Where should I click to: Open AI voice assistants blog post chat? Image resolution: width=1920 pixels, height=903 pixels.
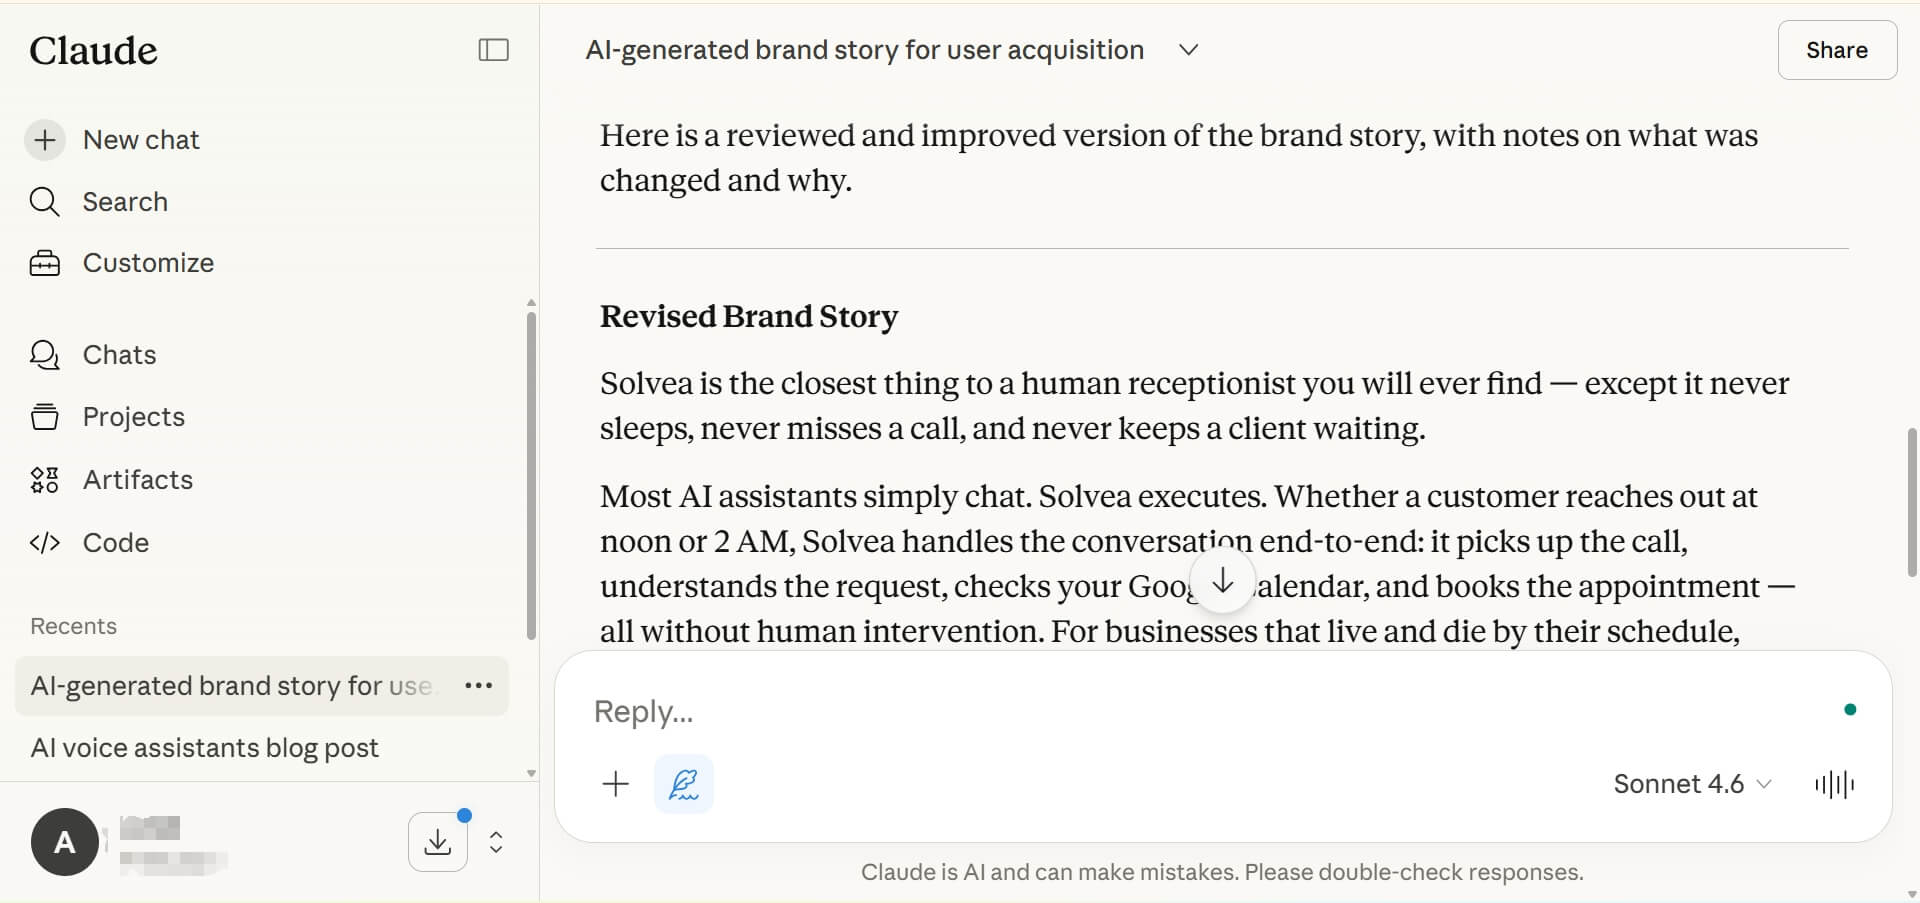(x=205, y=748)
